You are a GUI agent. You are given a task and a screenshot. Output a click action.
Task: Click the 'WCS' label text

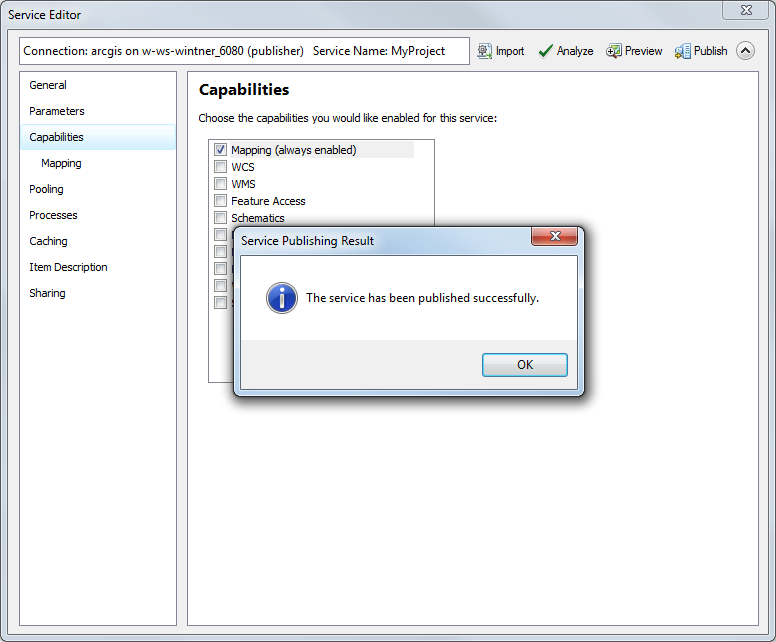pos(242,167)
